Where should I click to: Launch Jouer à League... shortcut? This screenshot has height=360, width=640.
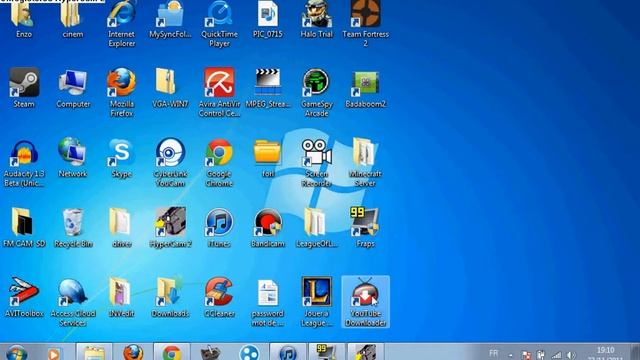316,302
